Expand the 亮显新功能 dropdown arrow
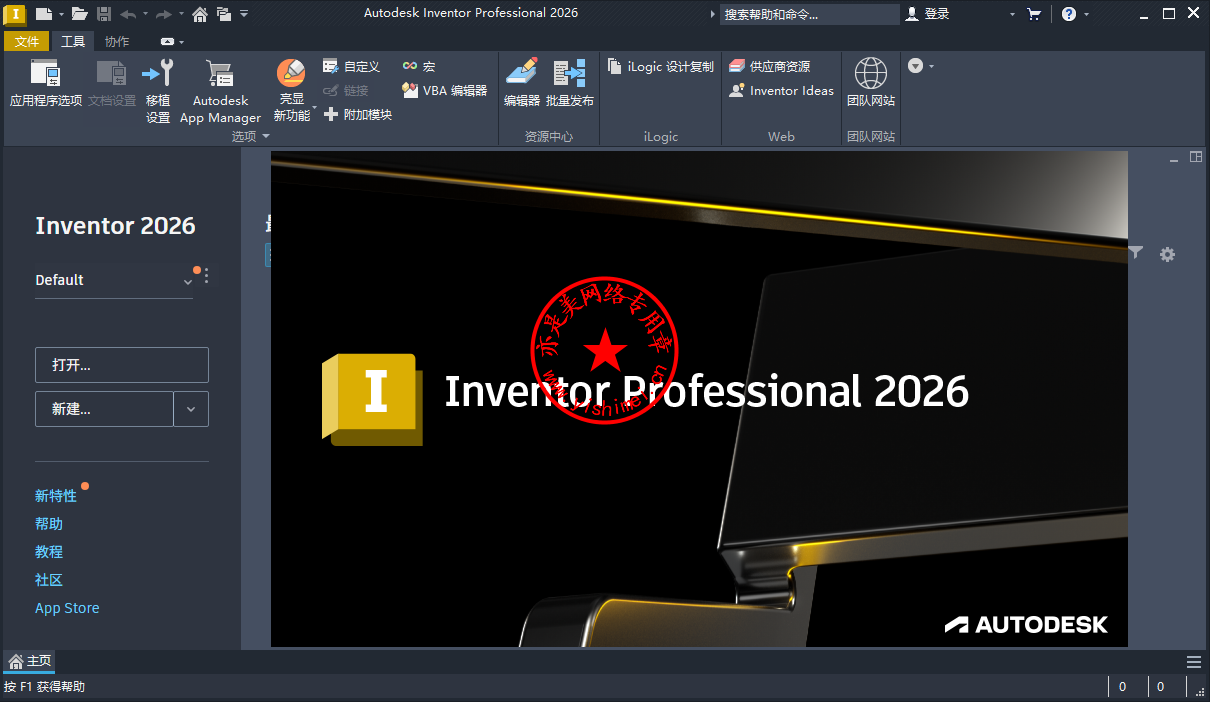 pos(314,107)
